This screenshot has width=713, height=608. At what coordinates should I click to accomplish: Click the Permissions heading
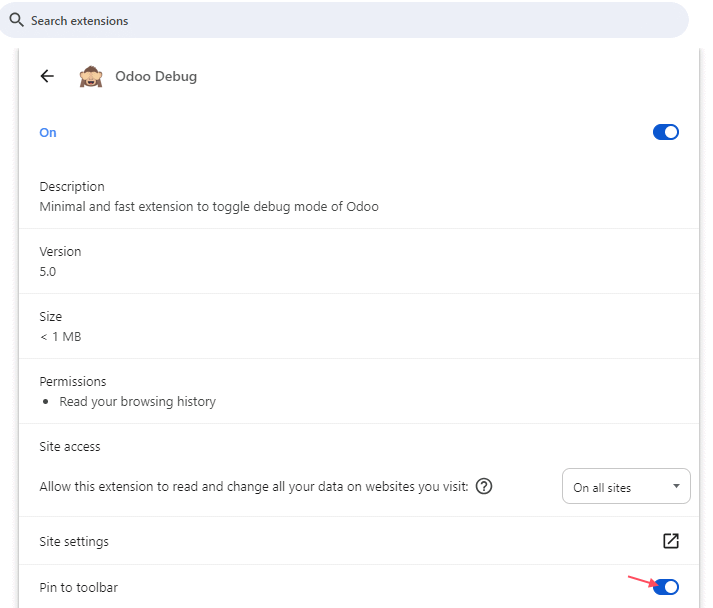coord(73,382)
